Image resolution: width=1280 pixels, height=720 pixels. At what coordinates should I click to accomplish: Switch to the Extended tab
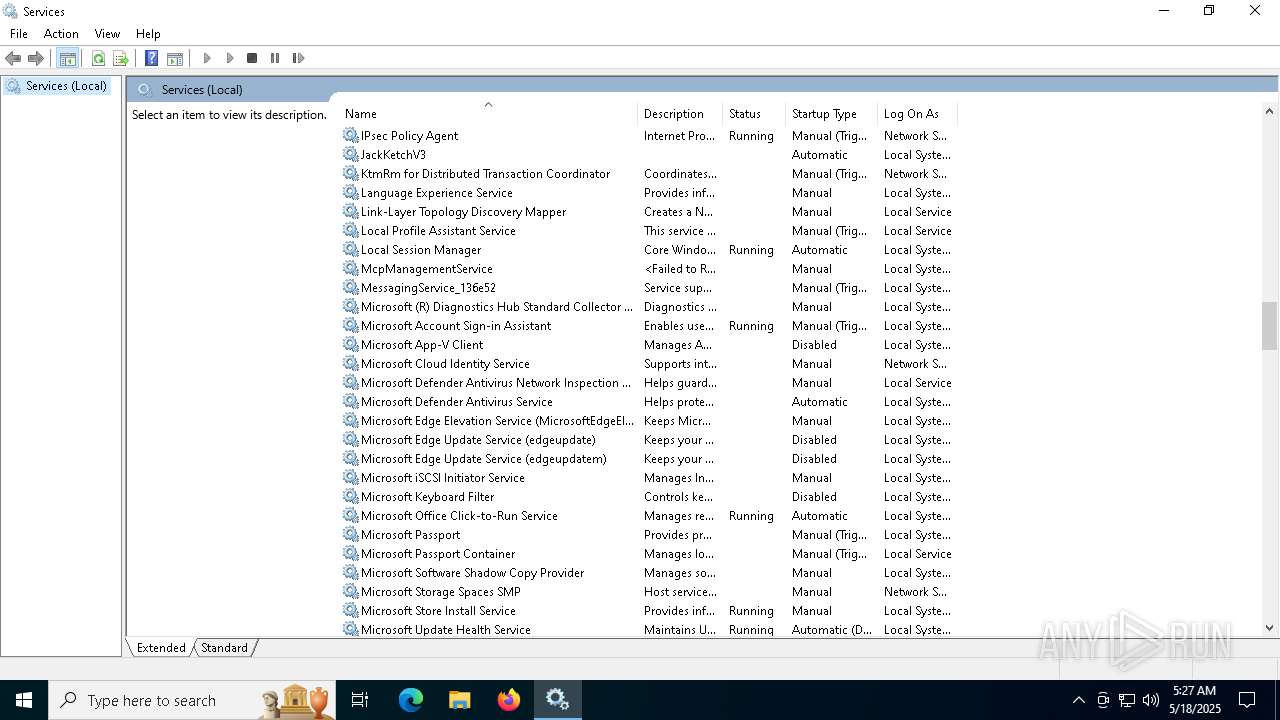161,648
